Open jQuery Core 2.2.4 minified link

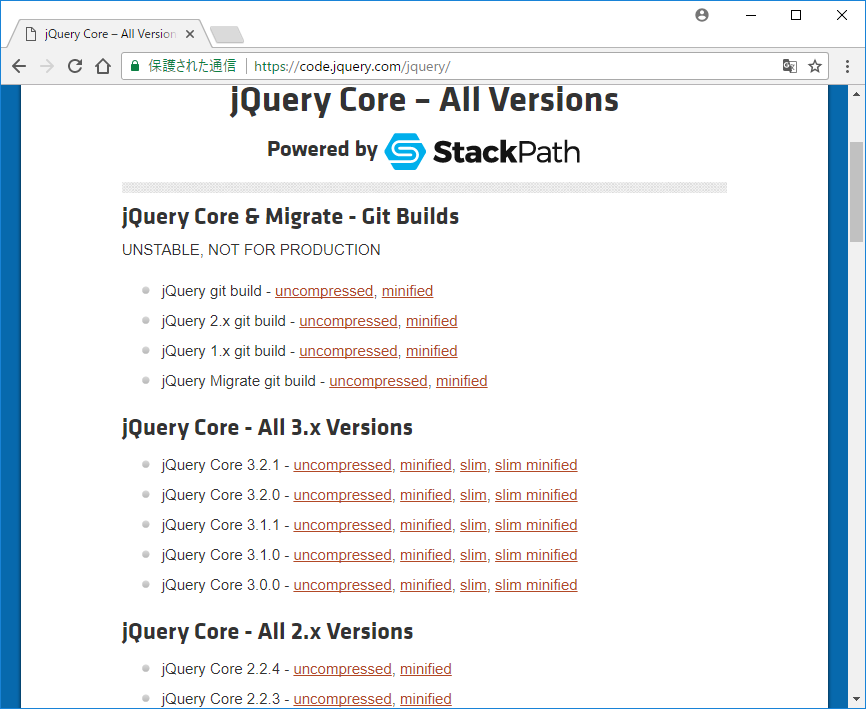[x=426, y=669]
